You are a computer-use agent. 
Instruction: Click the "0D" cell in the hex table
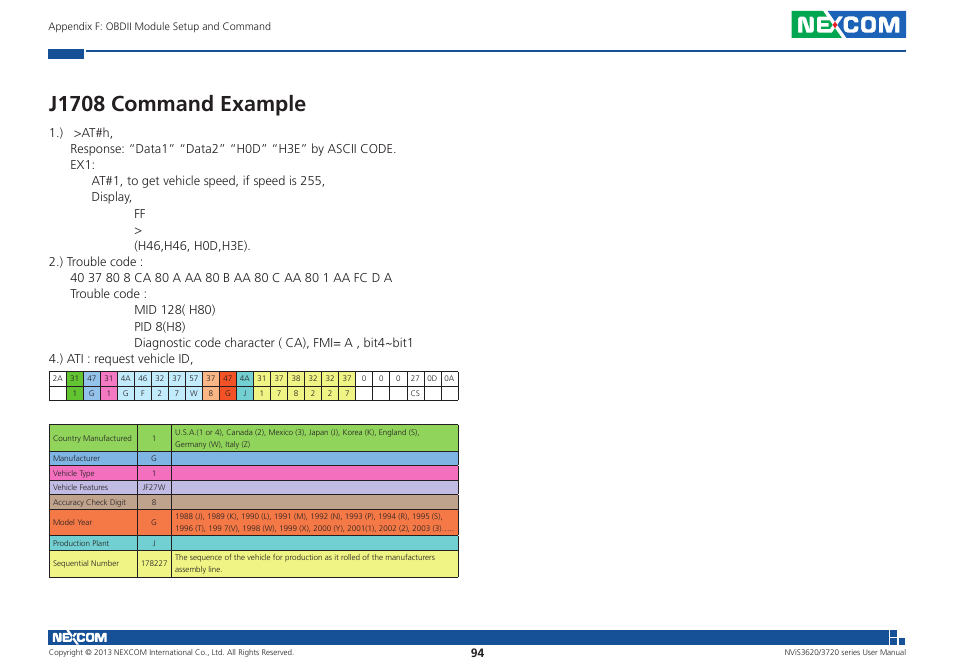point(432,378)
